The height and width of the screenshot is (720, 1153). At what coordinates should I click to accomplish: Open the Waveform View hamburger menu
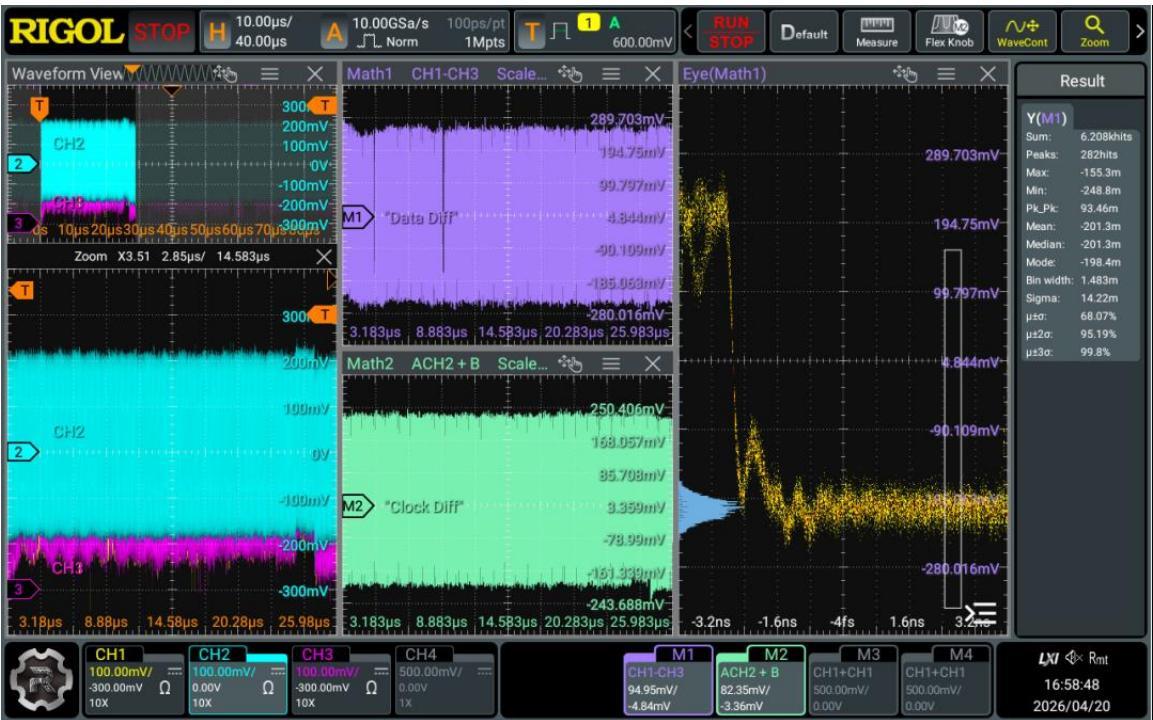pos(270,74)
